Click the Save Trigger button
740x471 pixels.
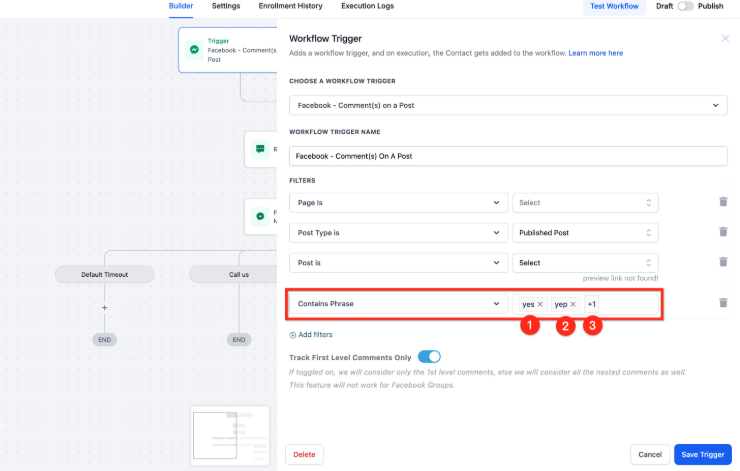(702, 454)
